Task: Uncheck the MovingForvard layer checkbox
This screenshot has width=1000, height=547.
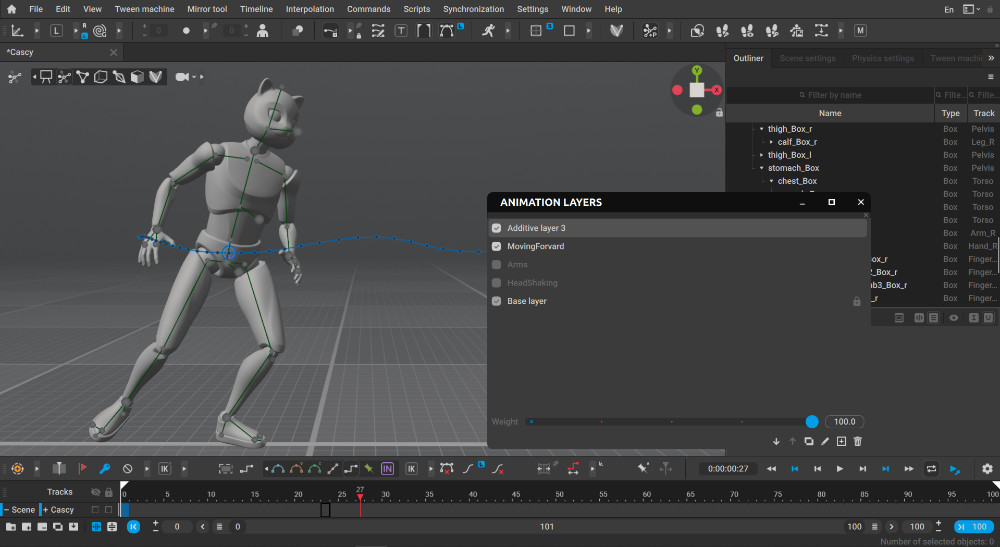Action: [496, 246]
